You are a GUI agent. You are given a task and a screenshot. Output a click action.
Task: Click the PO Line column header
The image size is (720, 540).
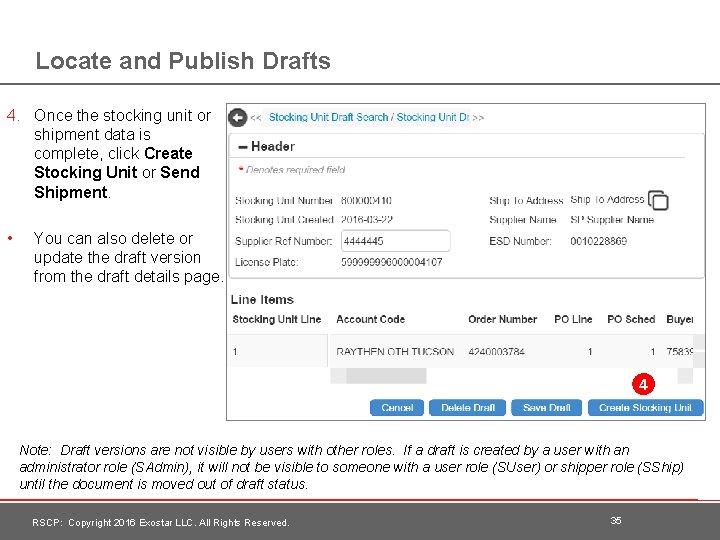[x=573, y=320]
